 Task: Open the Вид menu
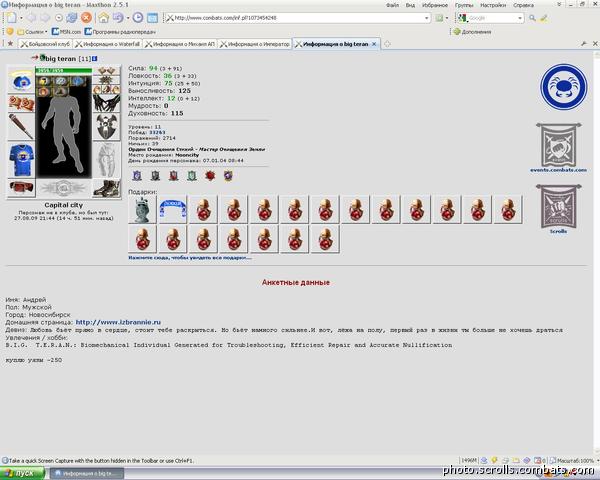(x=410, y=5)
